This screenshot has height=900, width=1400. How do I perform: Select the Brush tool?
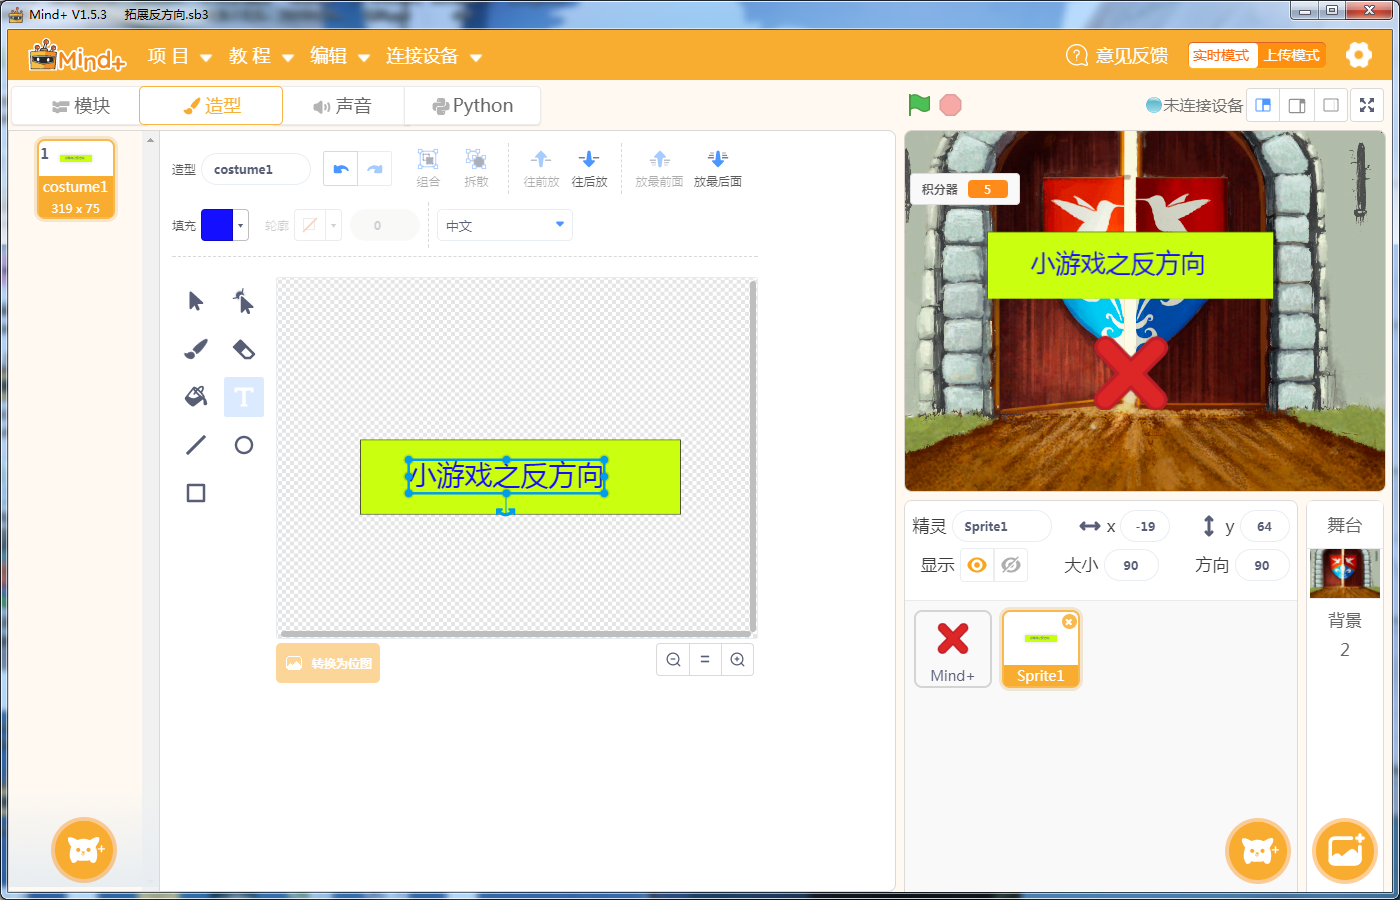(196, 349)
